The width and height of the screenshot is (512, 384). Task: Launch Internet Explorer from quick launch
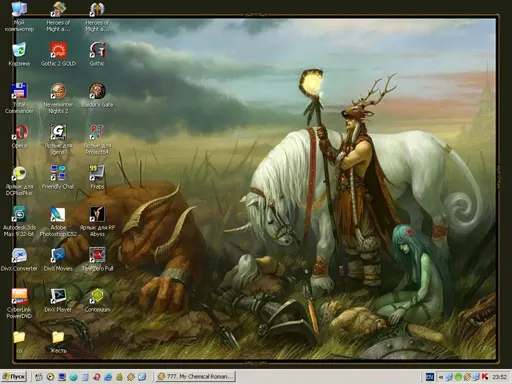pos(108,377)
